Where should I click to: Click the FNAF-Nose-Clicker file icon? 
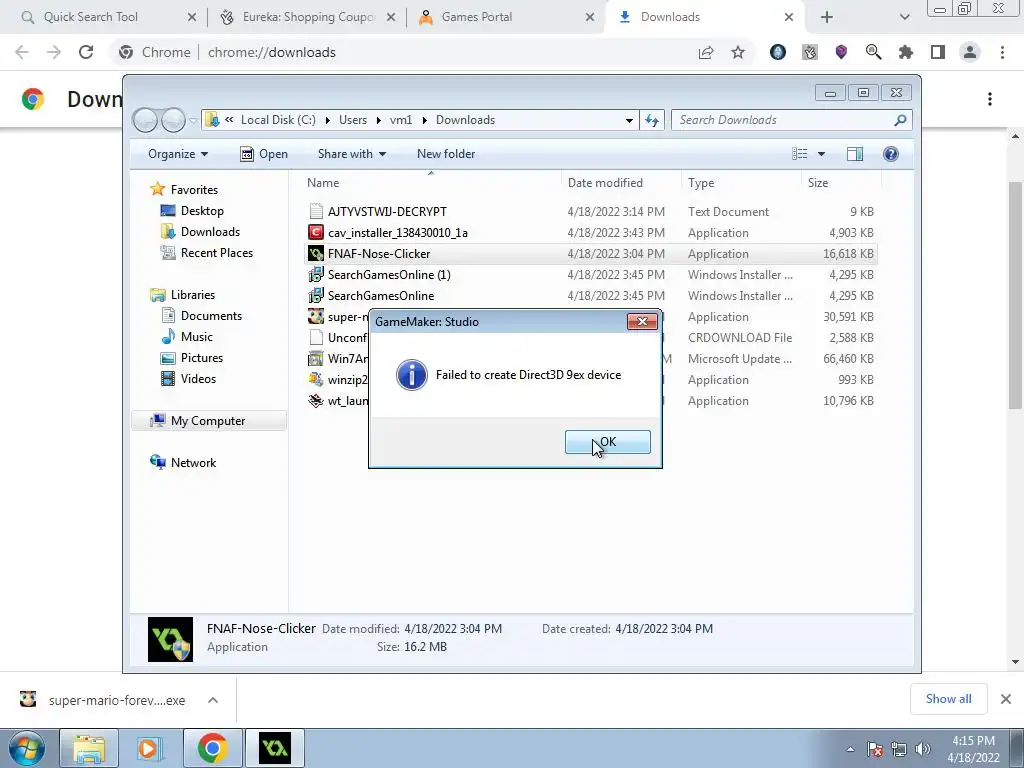click(316, 253)
